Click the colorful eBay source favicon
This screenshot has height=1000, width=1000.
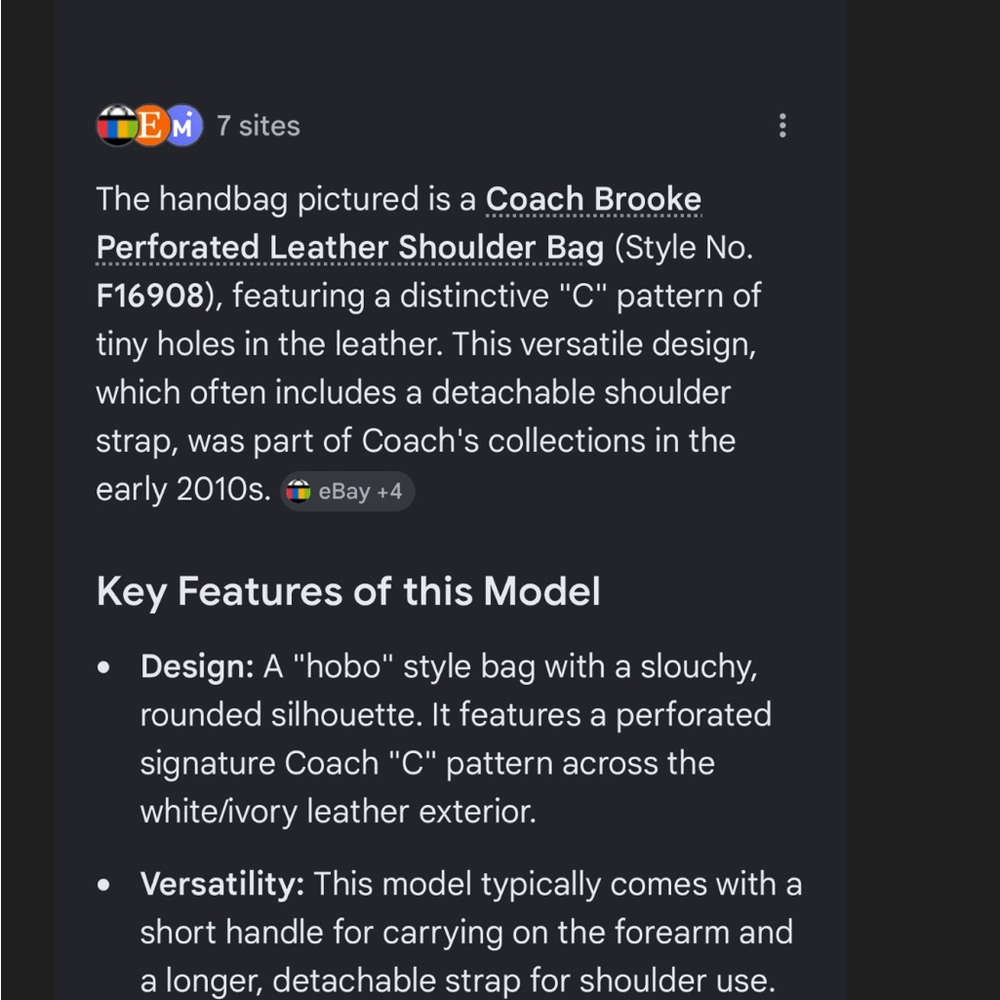click(x=117, y=126)
